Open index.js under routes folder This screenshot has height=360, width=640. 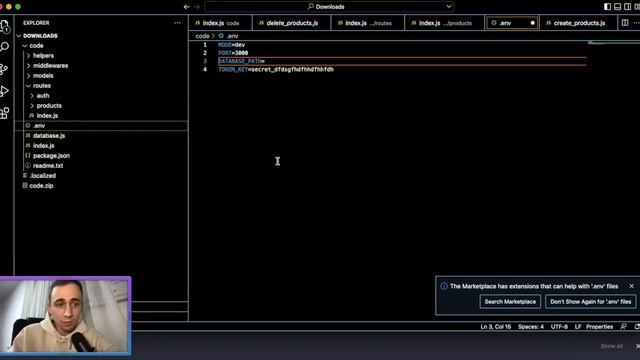point(101,116)
